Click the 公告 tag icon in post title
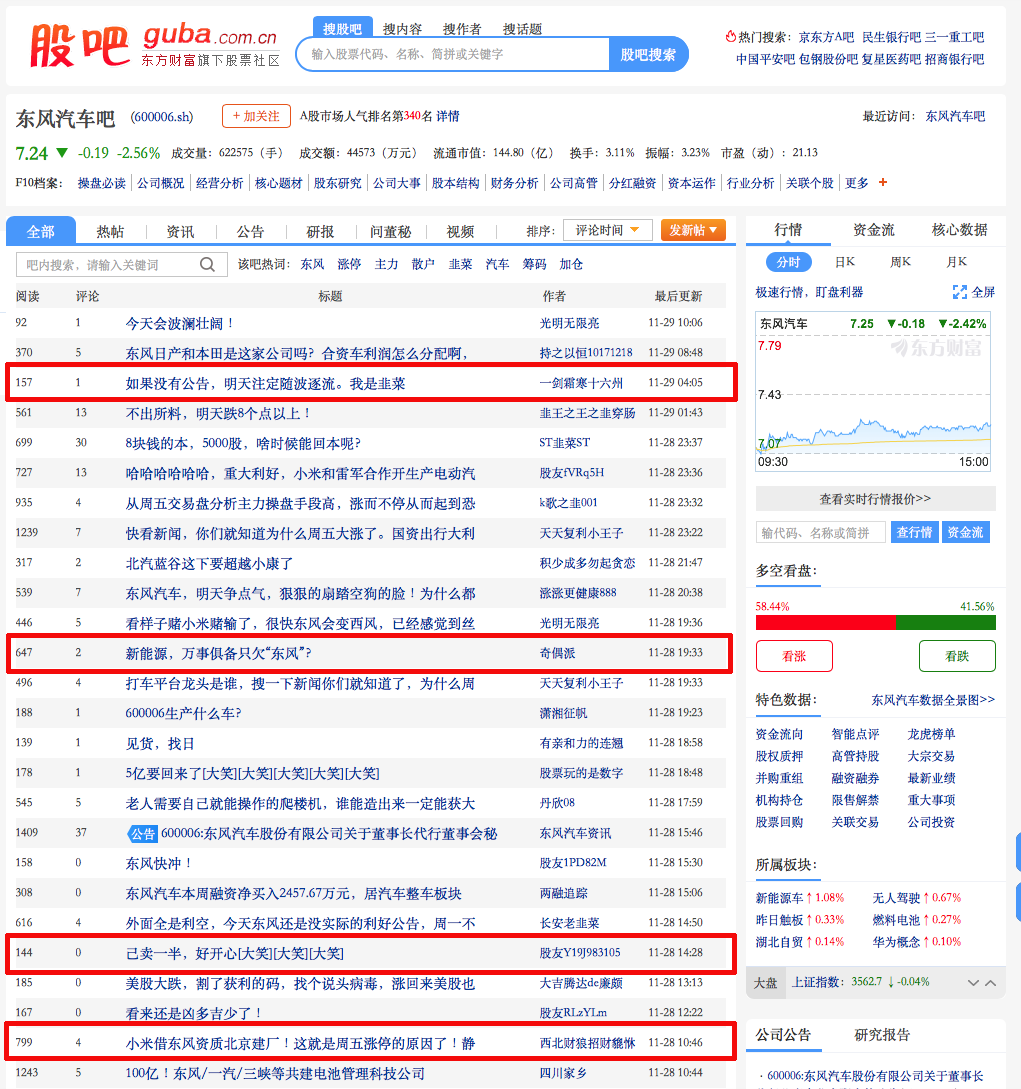Screen dimensions: 1021x1089 point(142,833)
